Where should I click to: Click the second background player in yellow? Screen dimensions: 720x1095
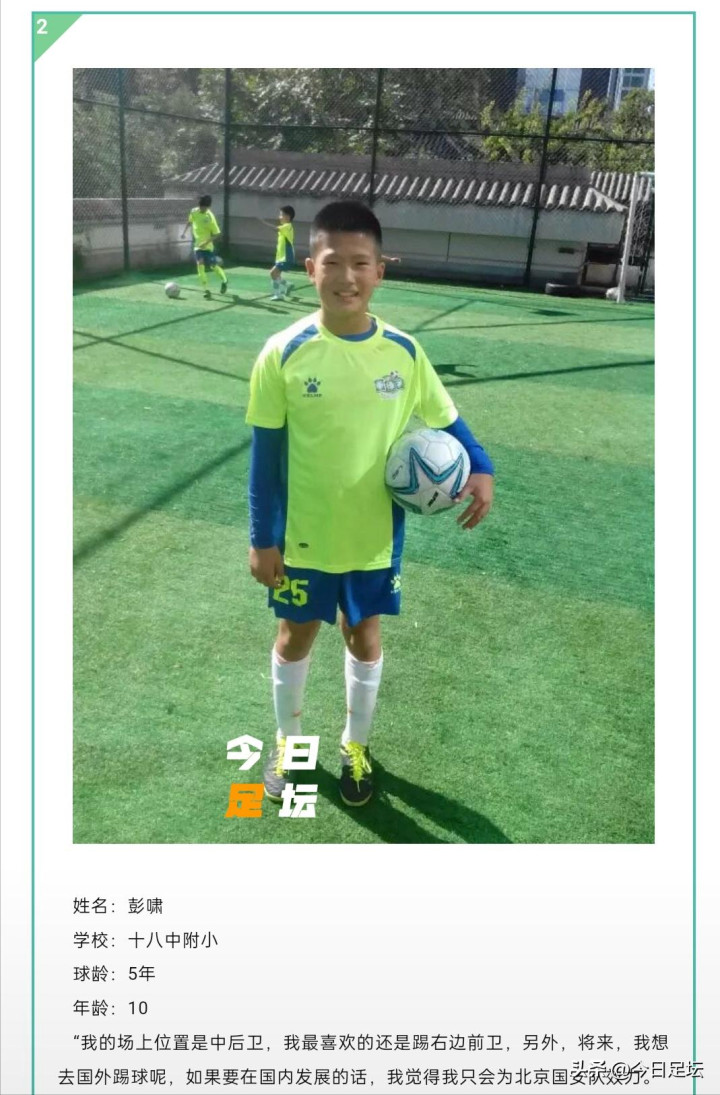[282, 253]
